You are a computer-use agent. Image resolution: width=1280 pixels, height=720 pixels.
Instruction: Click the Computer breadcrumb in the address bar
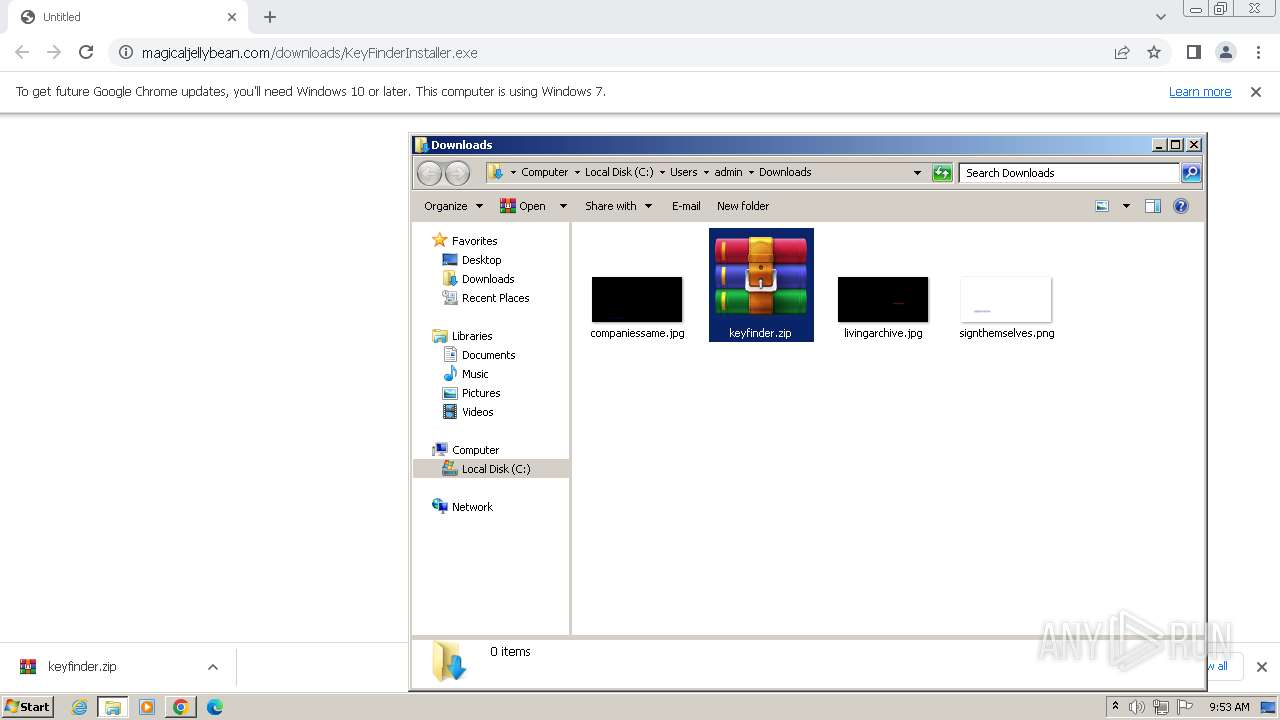pos(544,172)
